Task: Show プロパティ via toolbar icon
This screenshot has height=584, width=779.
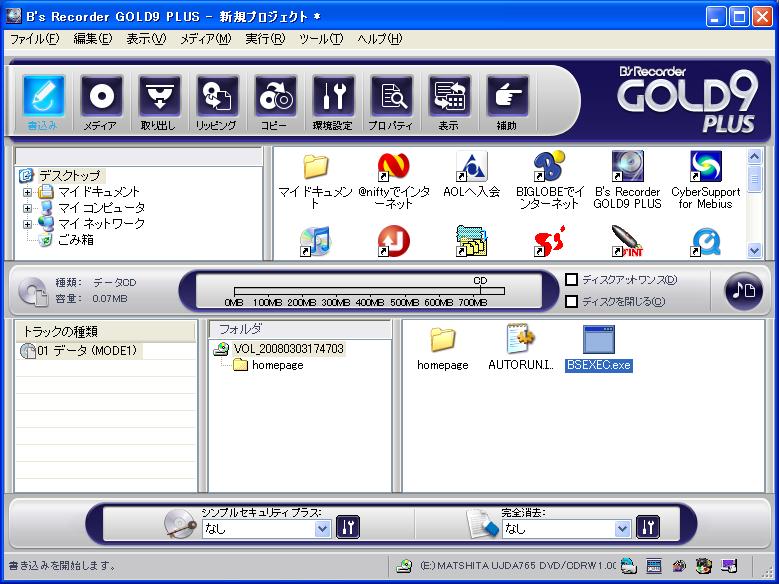Action: (x=391, y=96)
